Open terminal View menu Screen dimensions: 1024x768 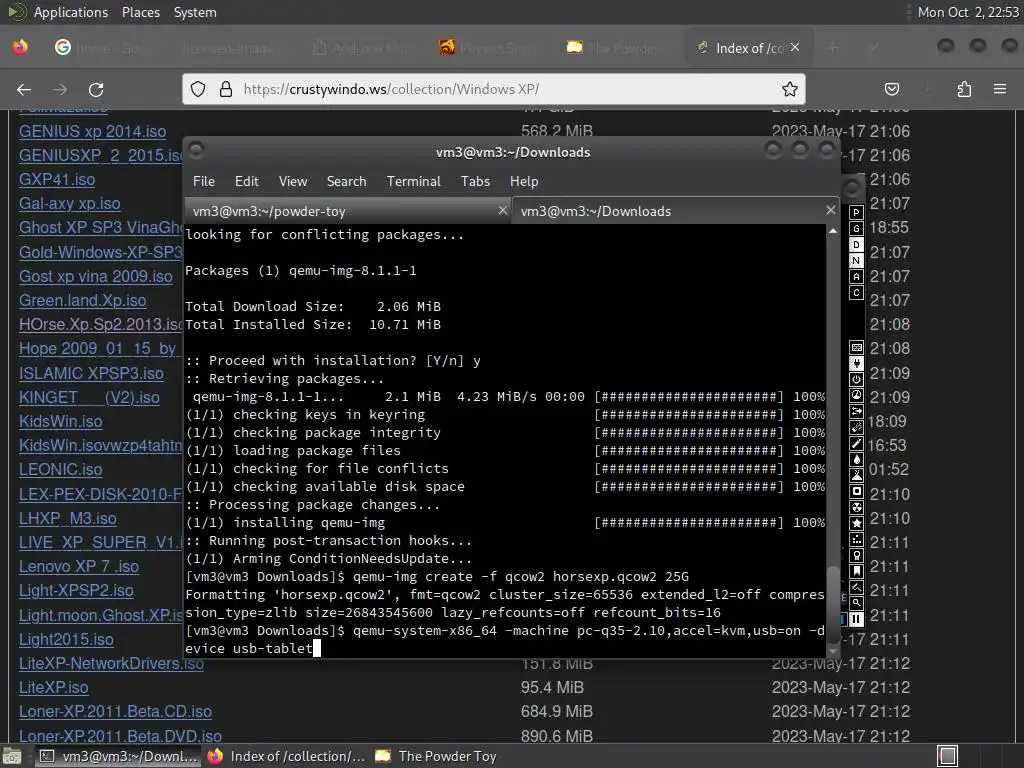point(293,182)
